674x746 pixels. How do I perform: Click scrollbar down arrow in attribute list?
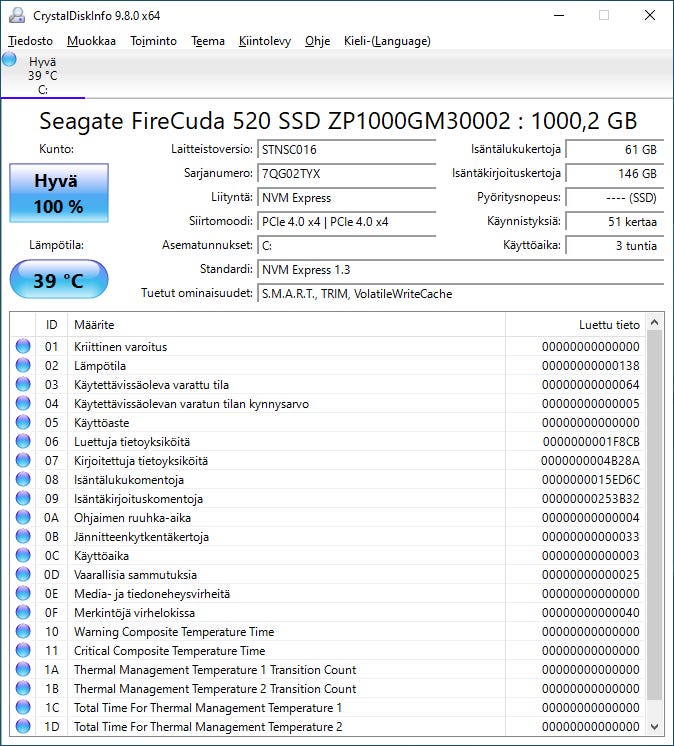[654, 727]
